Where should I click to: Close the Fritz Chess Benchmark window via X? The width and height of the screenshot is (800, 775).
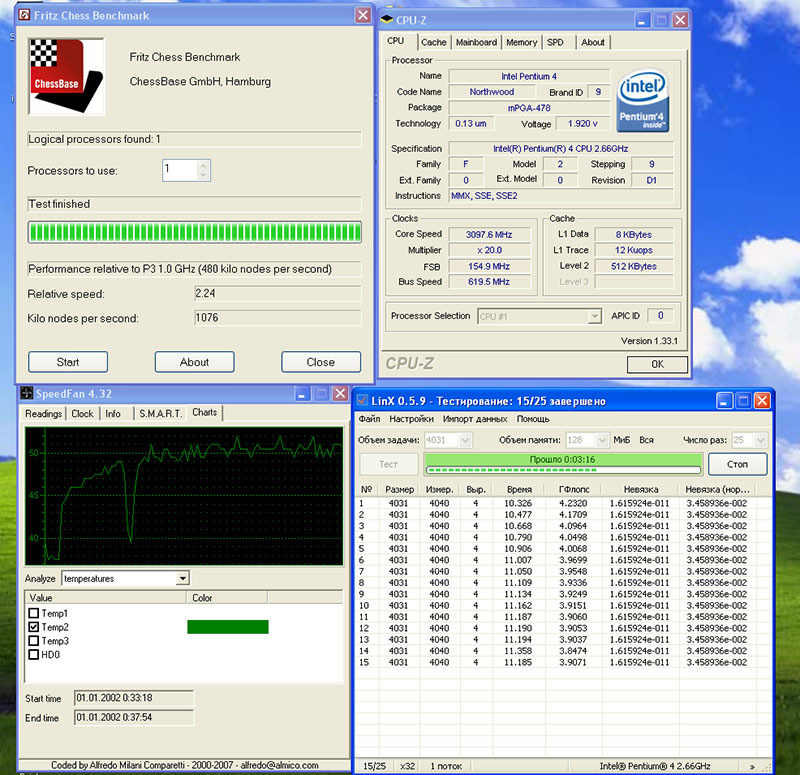click(363, 15)
